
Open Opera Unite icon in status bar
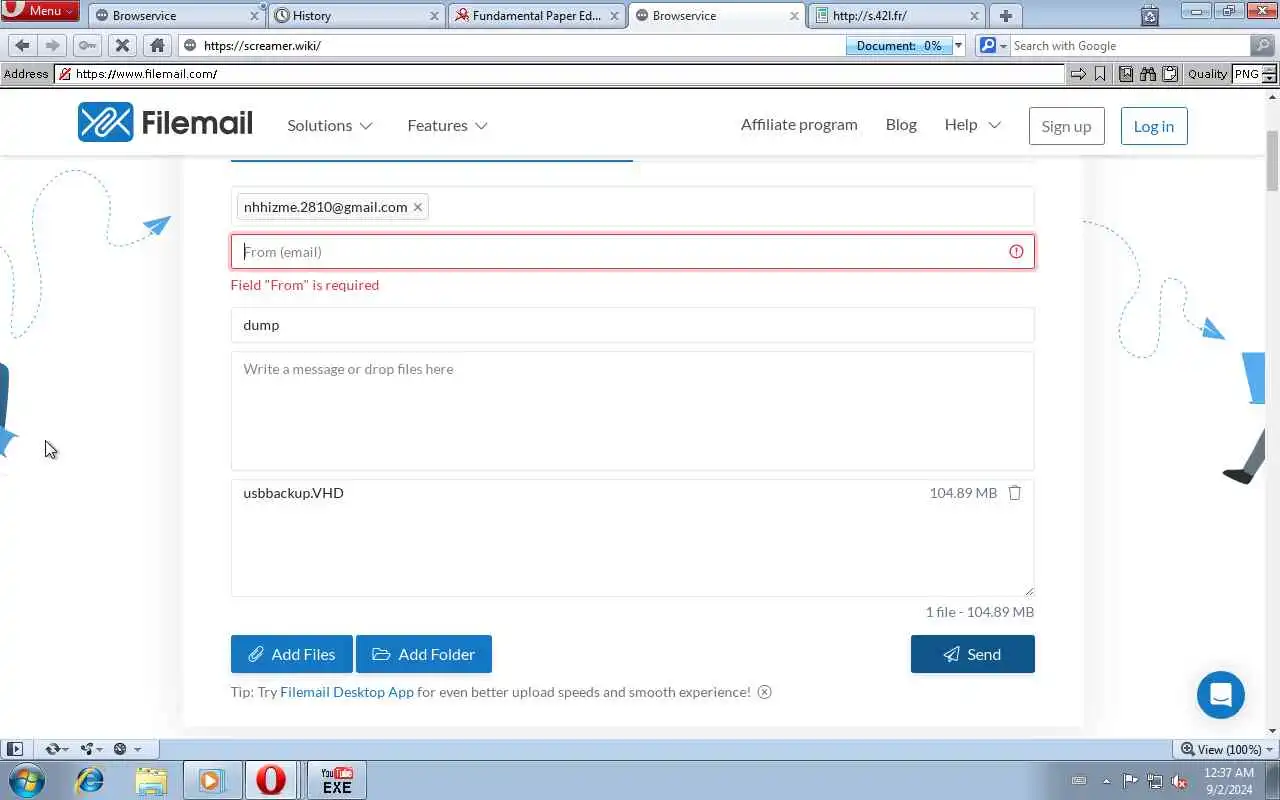91,748
